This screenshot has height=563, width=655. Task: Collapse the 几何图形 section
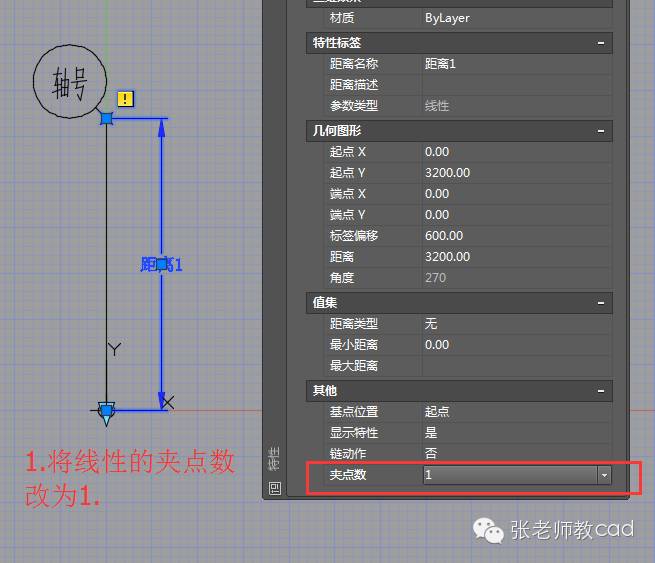point(601,131)
